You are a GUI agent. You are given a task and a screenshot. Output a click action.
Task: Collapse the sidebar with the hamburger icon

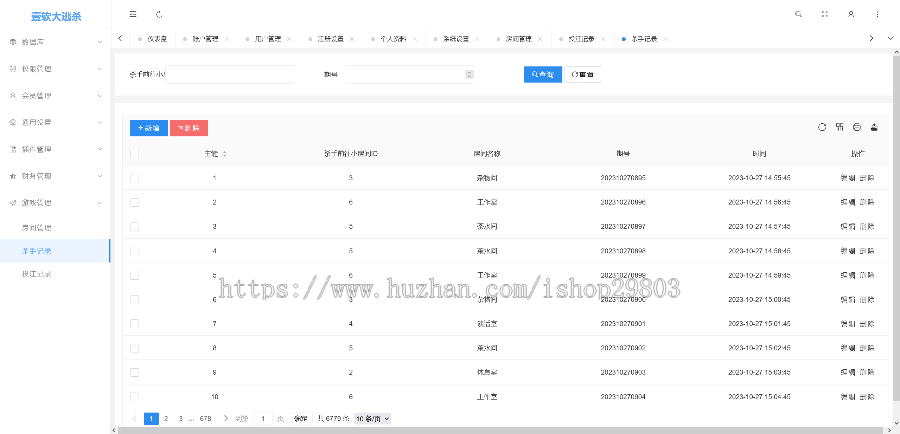tap(133, 15)
